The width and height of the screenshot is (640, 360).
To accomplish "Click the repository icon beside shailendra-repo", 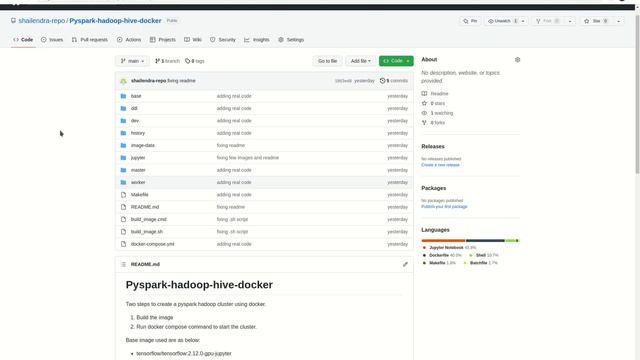I will tap(13, 20).
